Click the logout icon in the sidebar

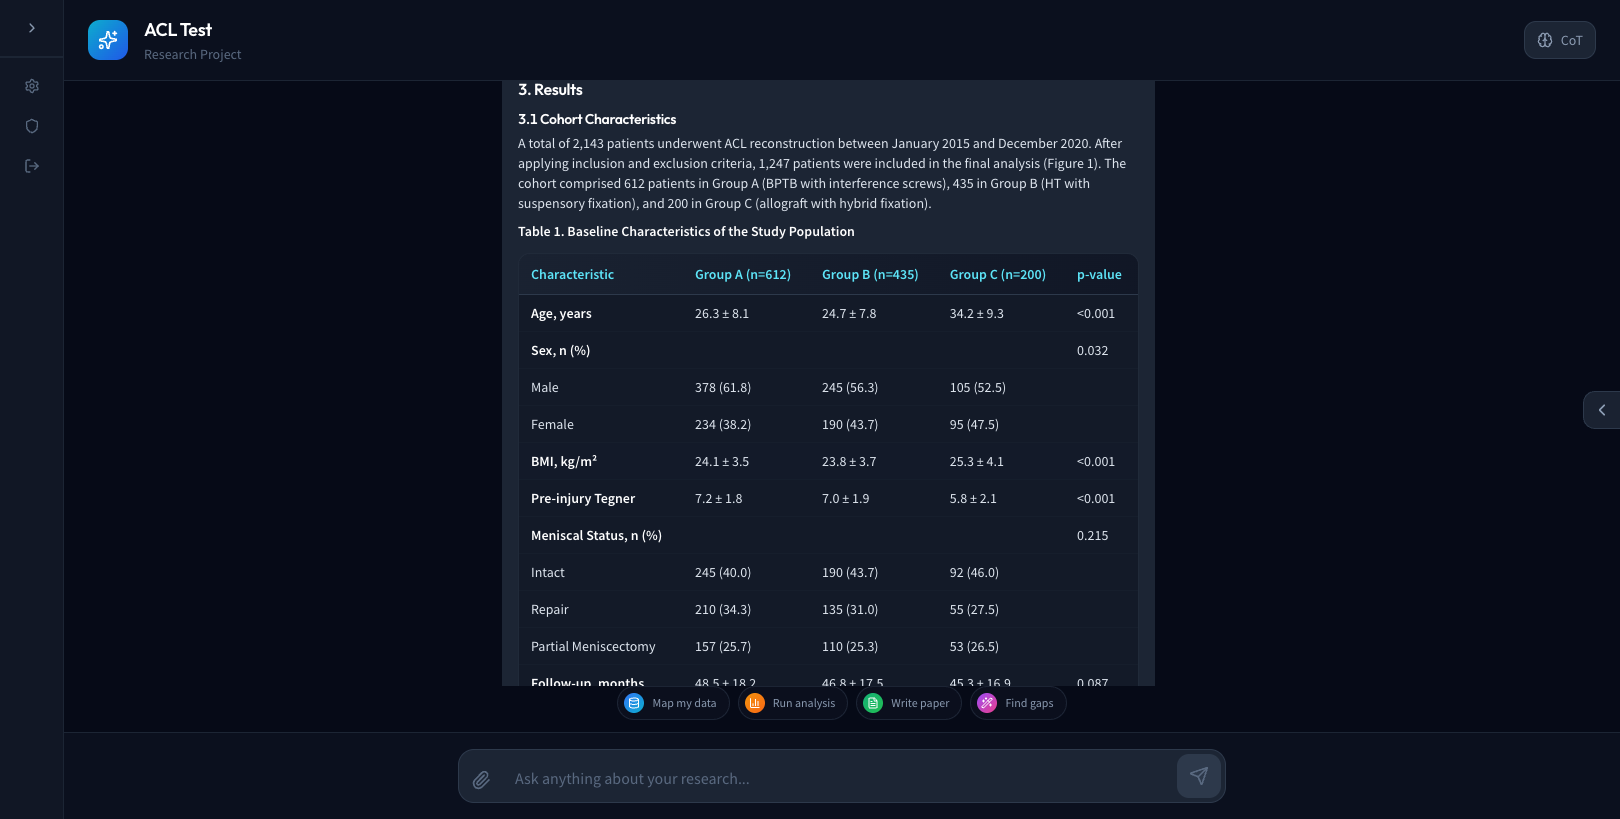tap(32, 166)
